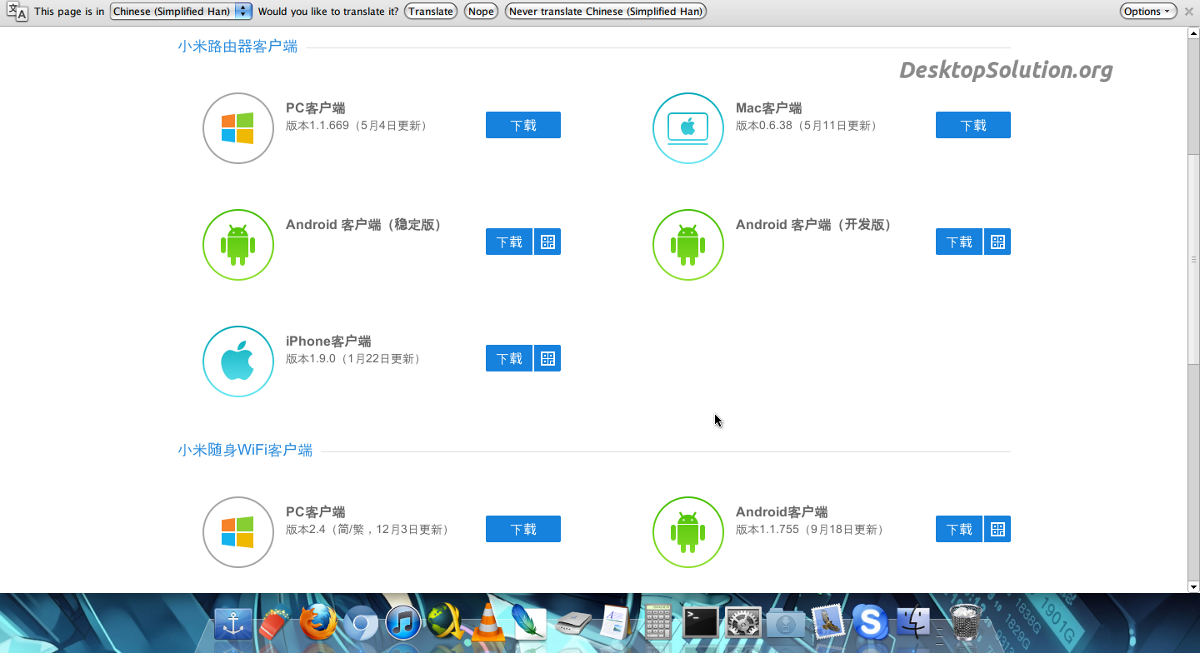
Task: Click the iPhone client Apple logo icon
Action: click(238, 362)
